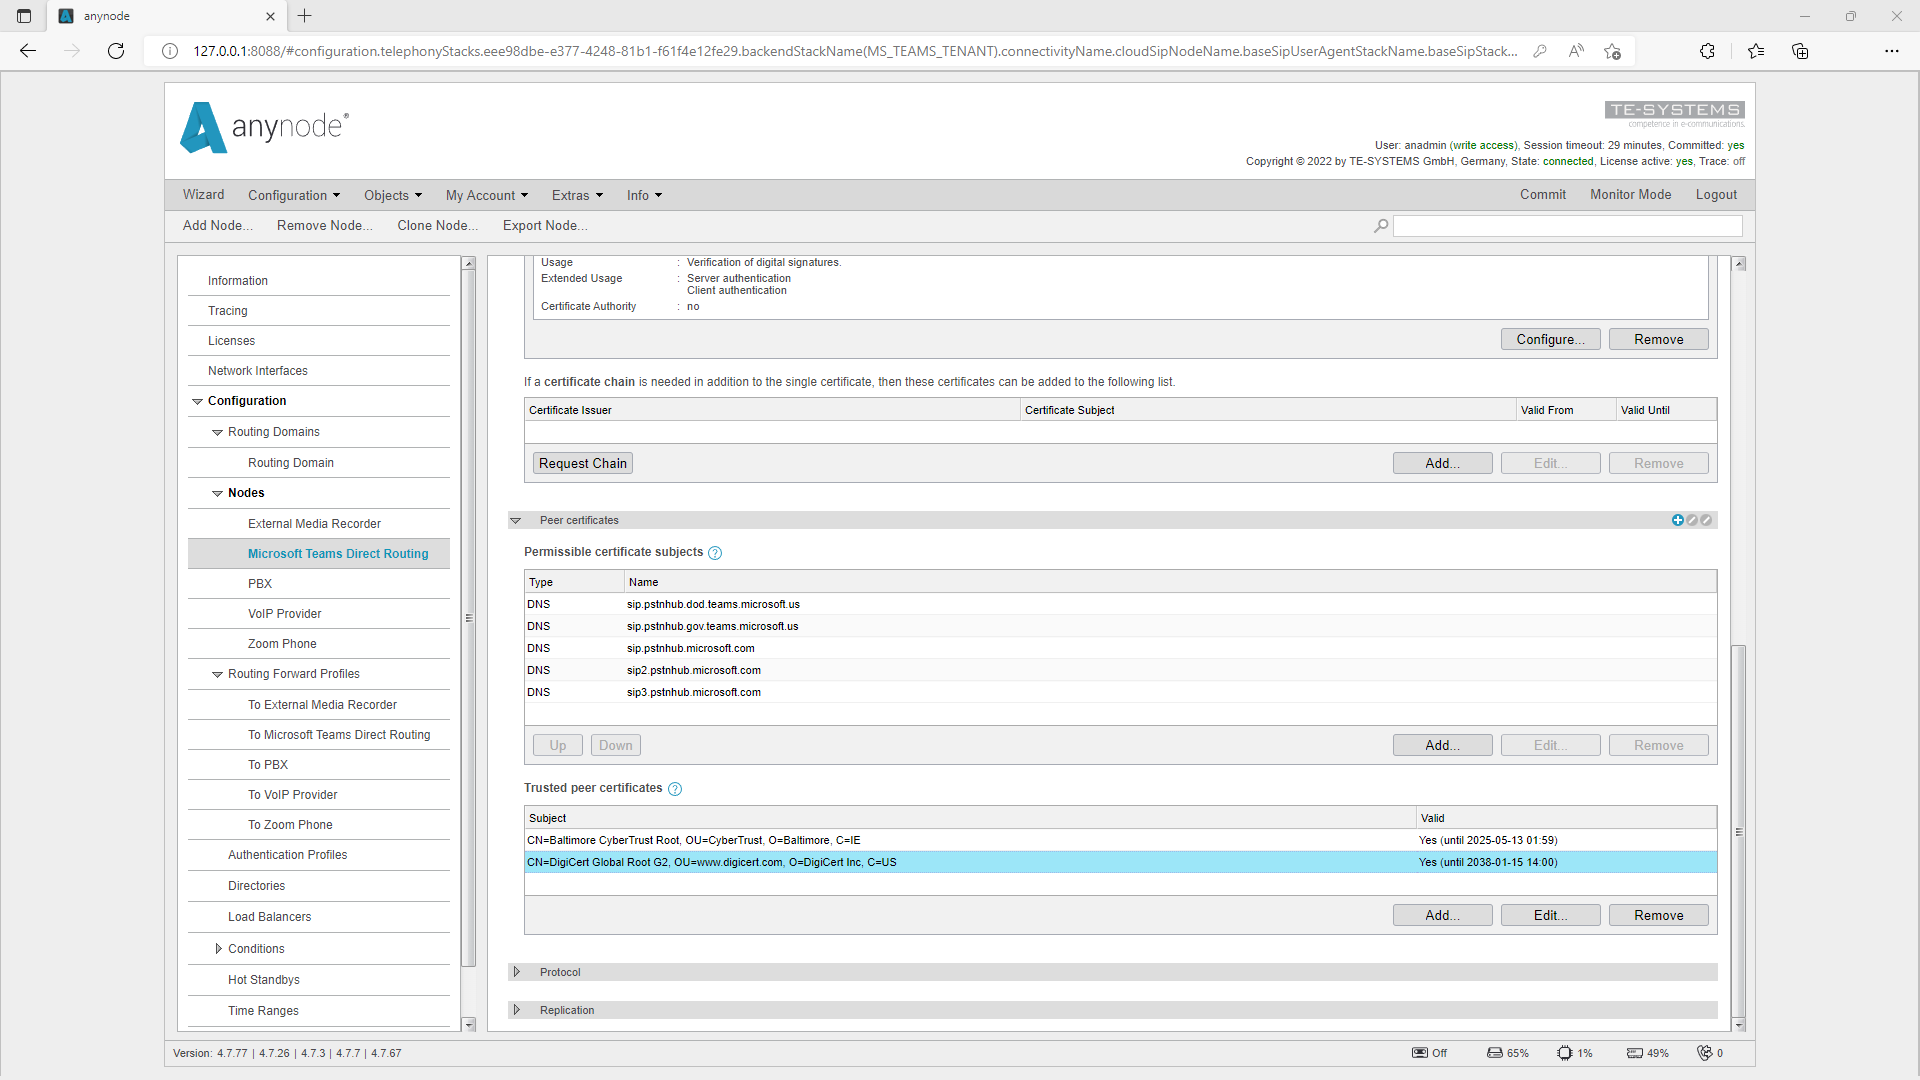Click the blue plus icon in Peer certificates header
This screenshot has width=1920, height=1080.
pyautogui.click(x=1677, y=520)
